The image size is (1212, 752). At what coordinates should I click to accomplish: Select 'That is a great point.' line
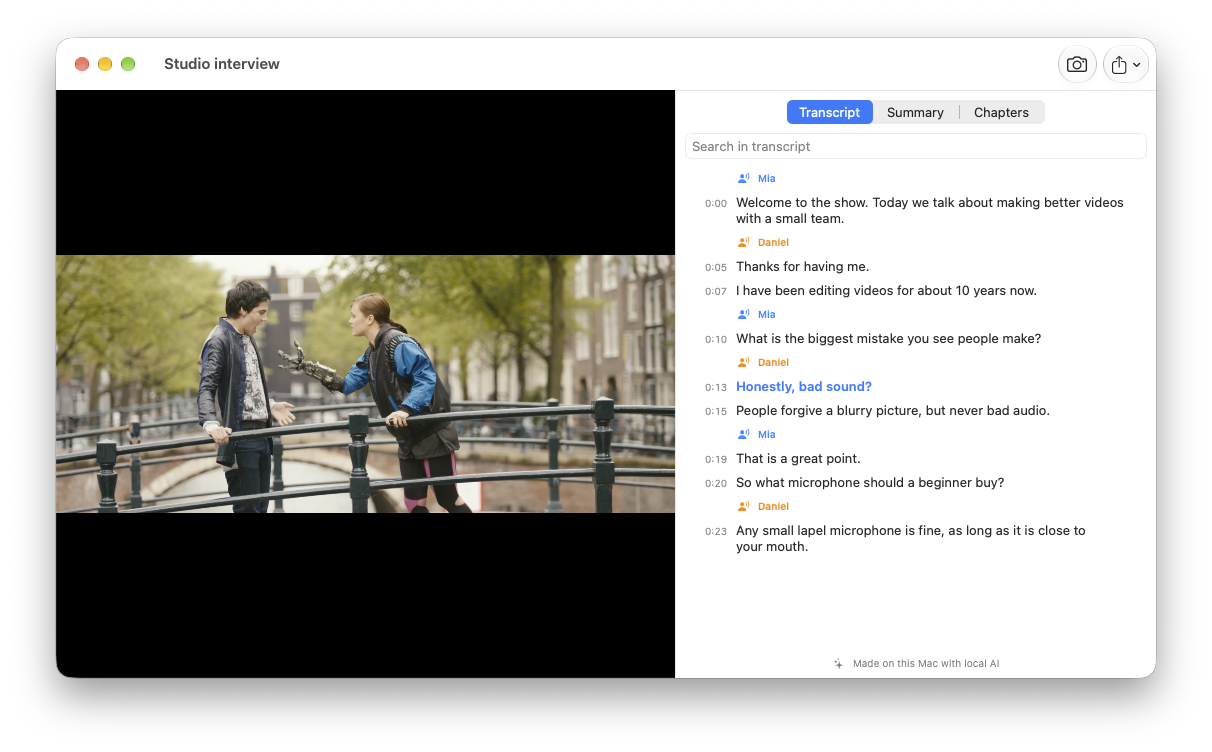point(798,458)
